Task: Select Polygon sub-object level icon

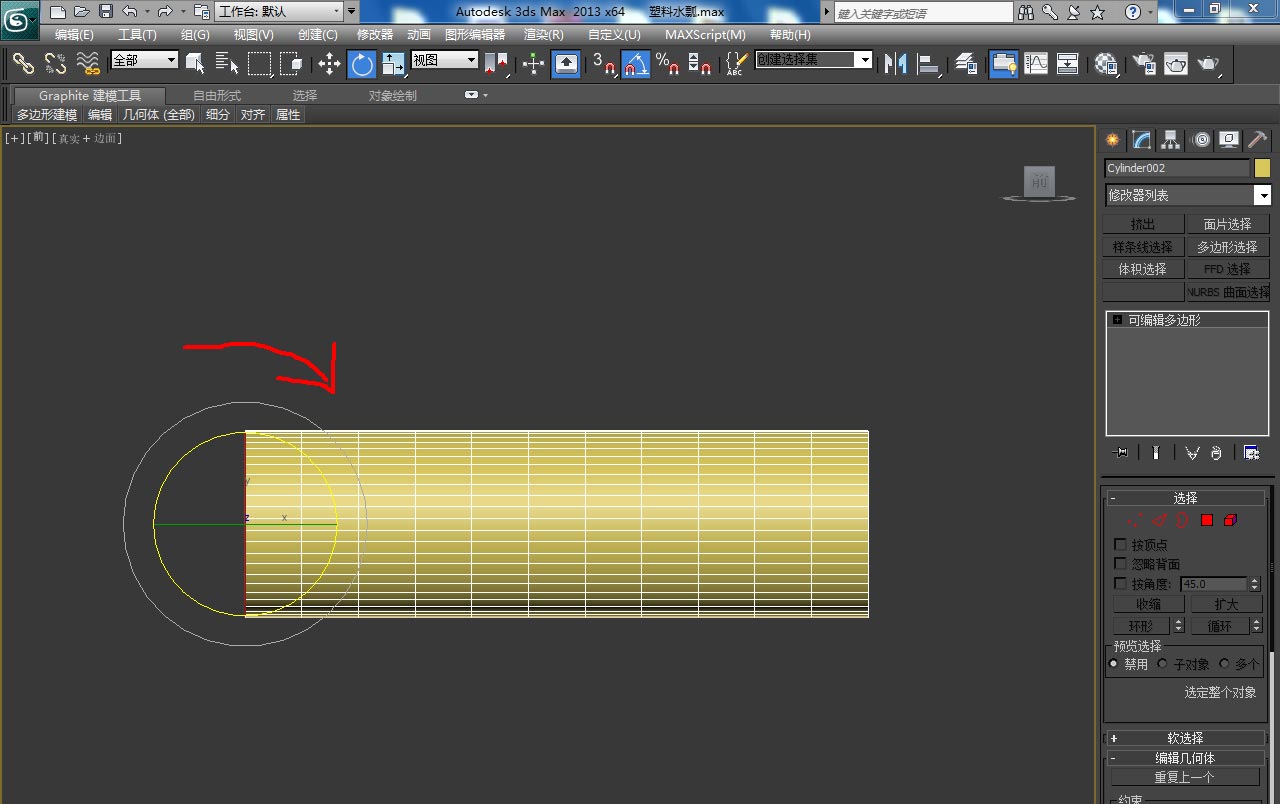Action: click(1206, 520)
